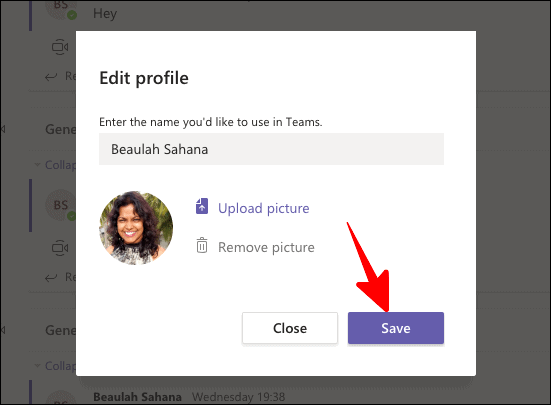This screenshot has height=405, width=551.
Task: Save the profile changes
Action: (x=396, y=328)
